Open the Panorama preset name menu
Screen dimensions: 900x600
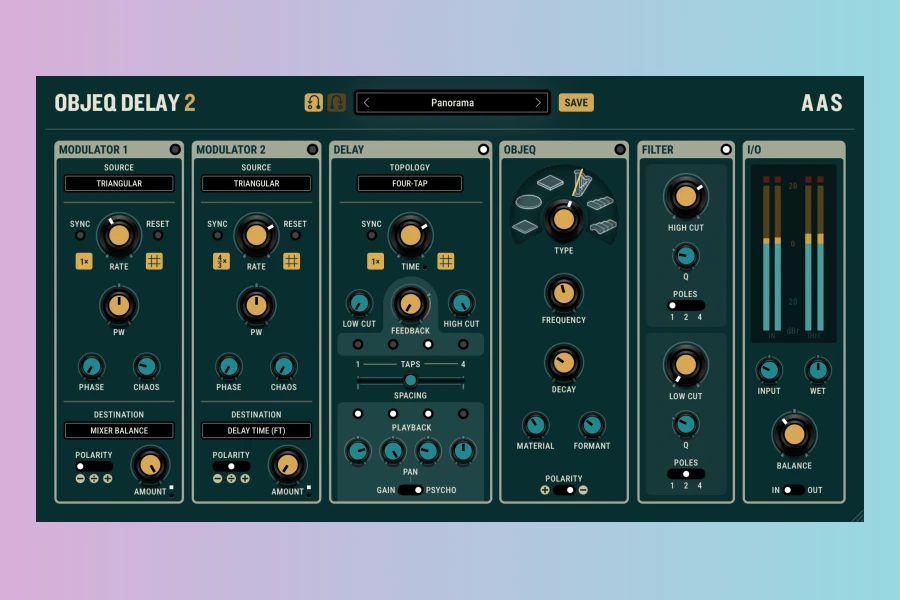pos(452,102)
